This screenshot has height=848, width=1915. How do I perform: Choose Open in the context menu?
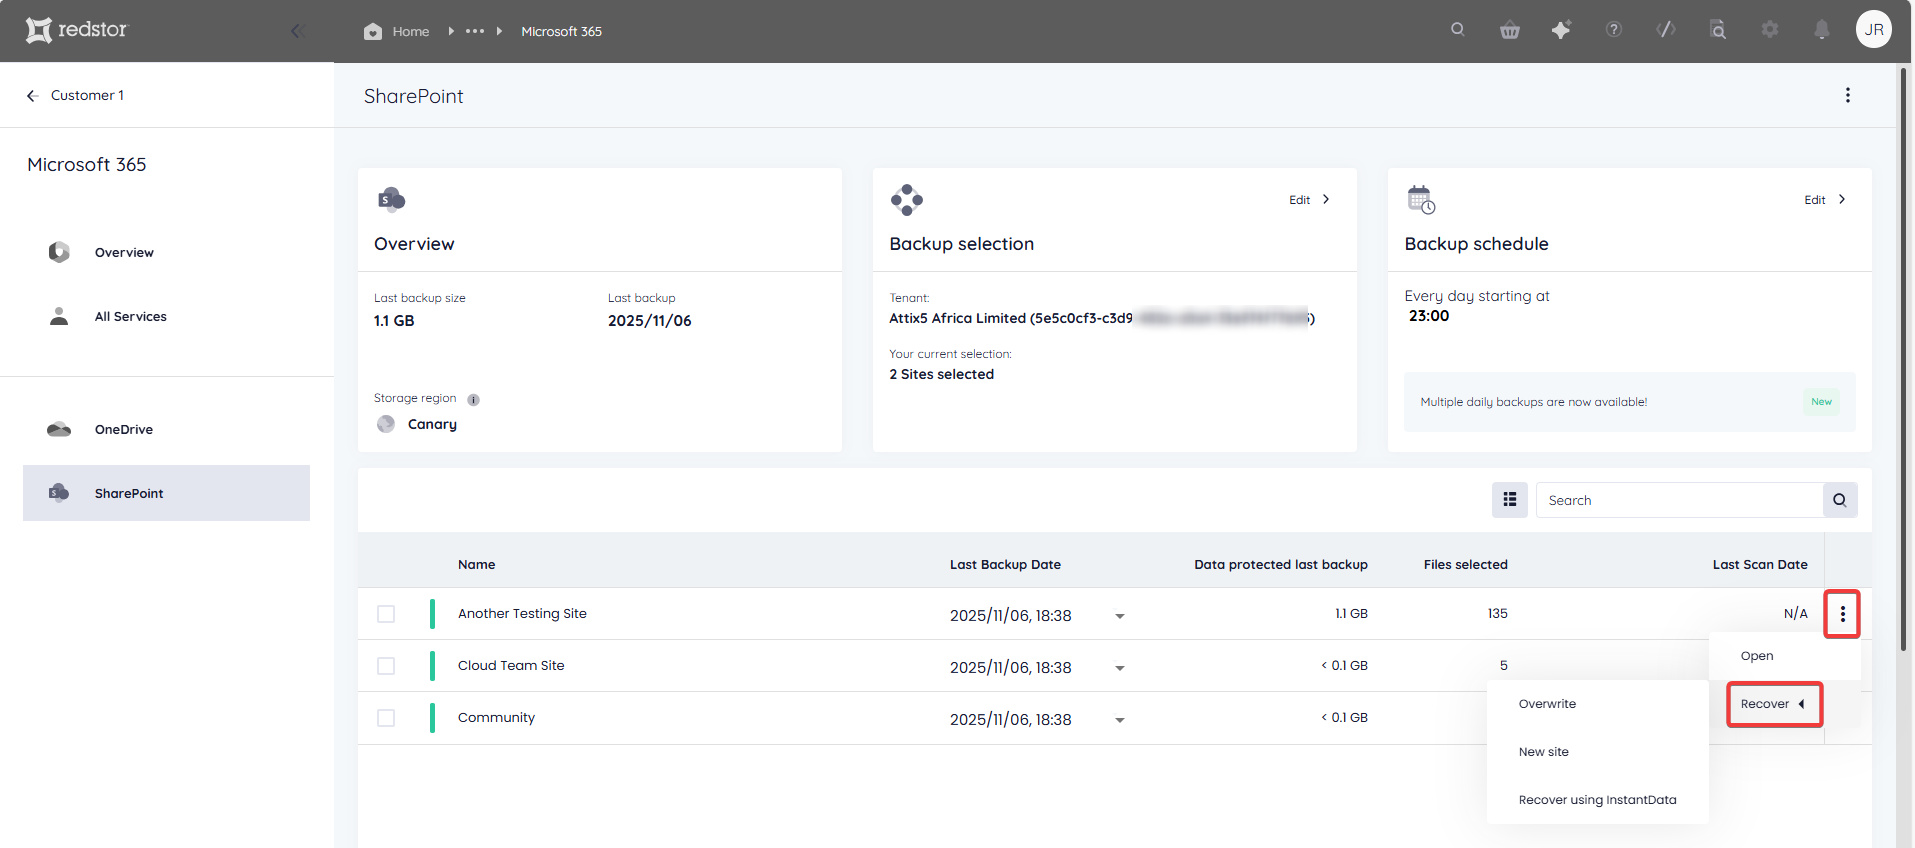tap(1785, 656)
